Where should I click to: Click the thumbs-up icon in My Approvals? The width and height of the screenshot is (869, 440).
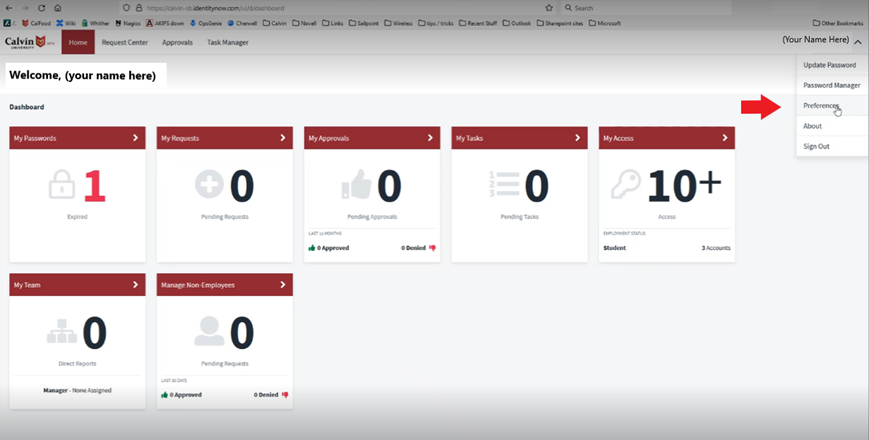tap(356, 186)
